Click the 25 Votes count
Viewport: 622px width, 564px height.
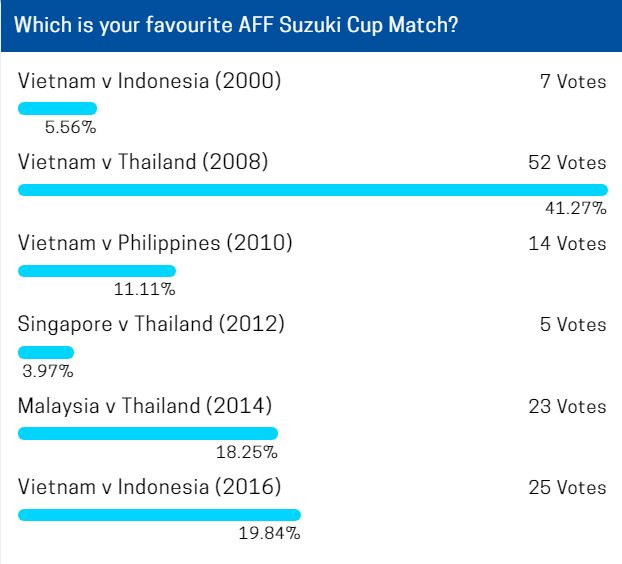pyautogui.click(x=567, y=488)
